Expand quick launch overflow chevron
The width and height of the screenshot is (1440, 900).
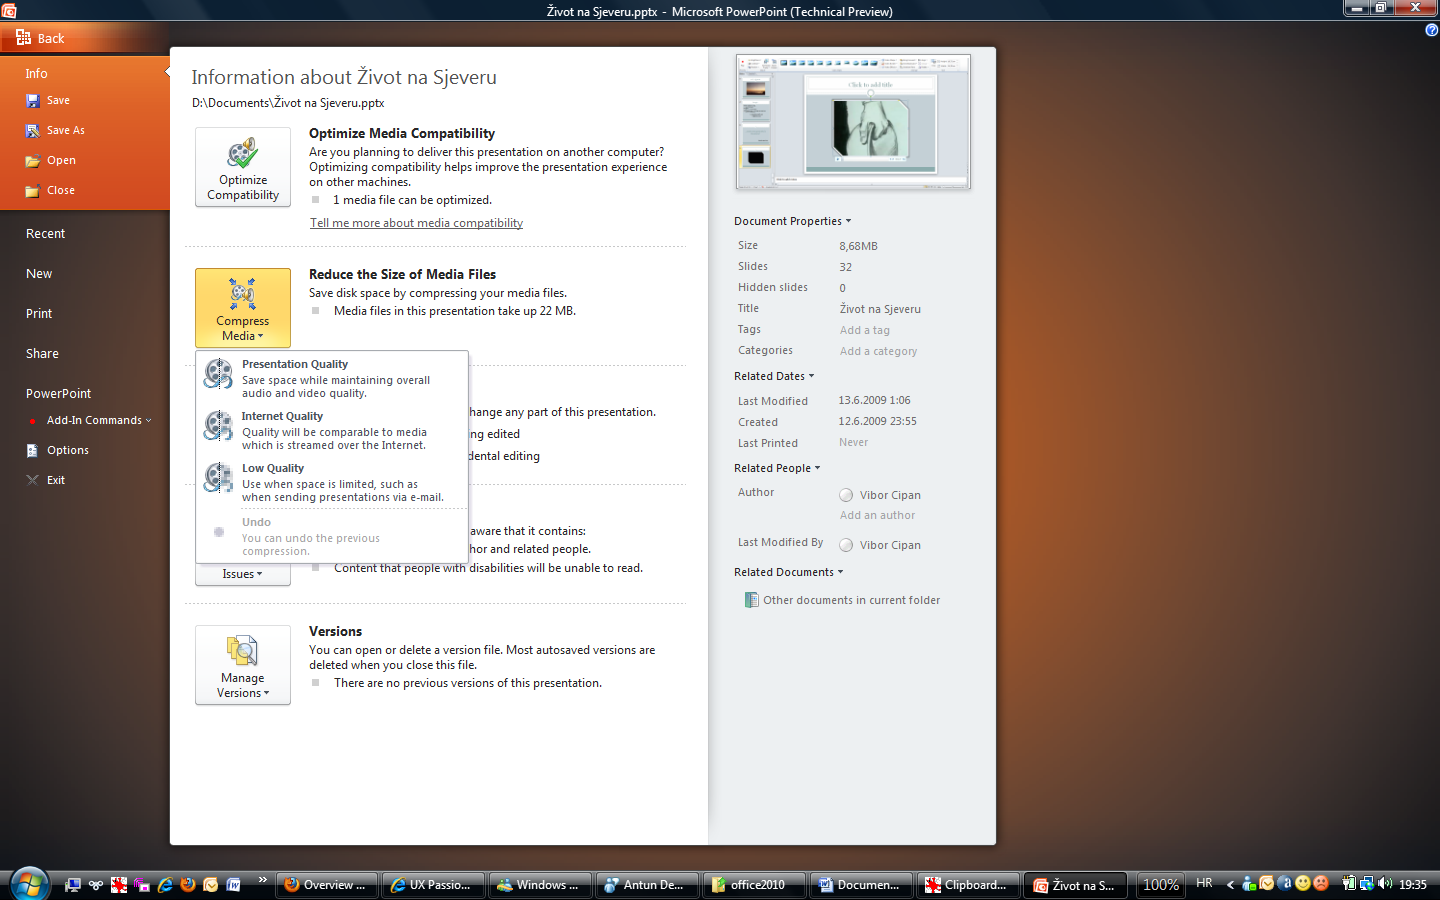coord(263,880)
